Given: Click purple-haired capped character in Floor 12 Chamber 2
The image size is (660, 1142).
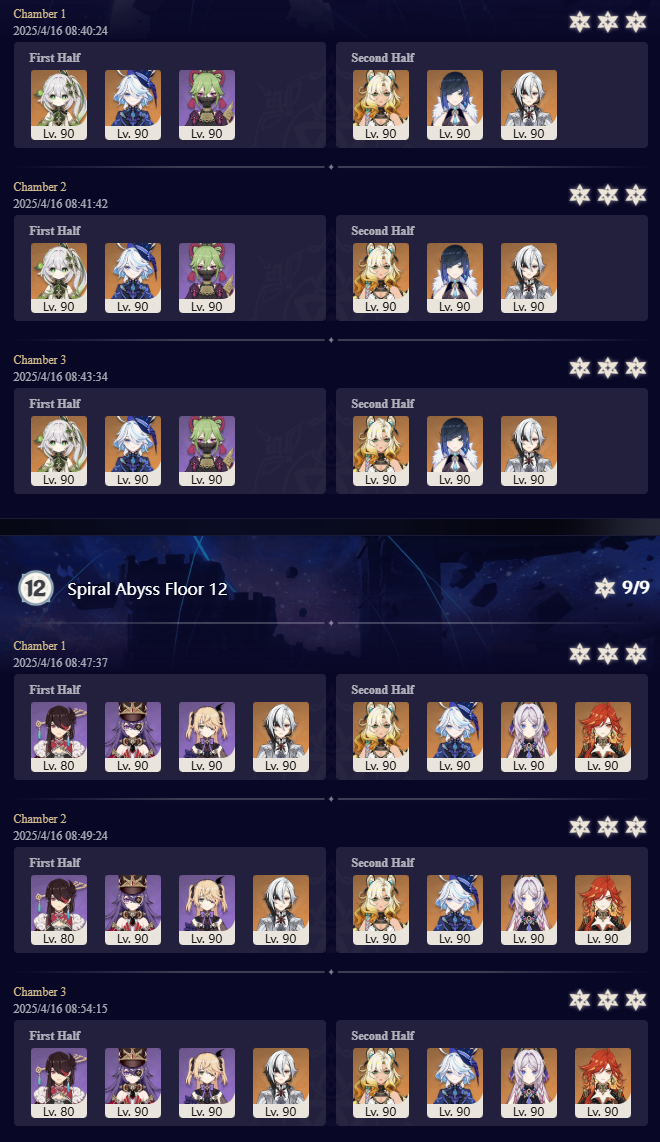Looking at the screenshot, I should coord(133,910).
